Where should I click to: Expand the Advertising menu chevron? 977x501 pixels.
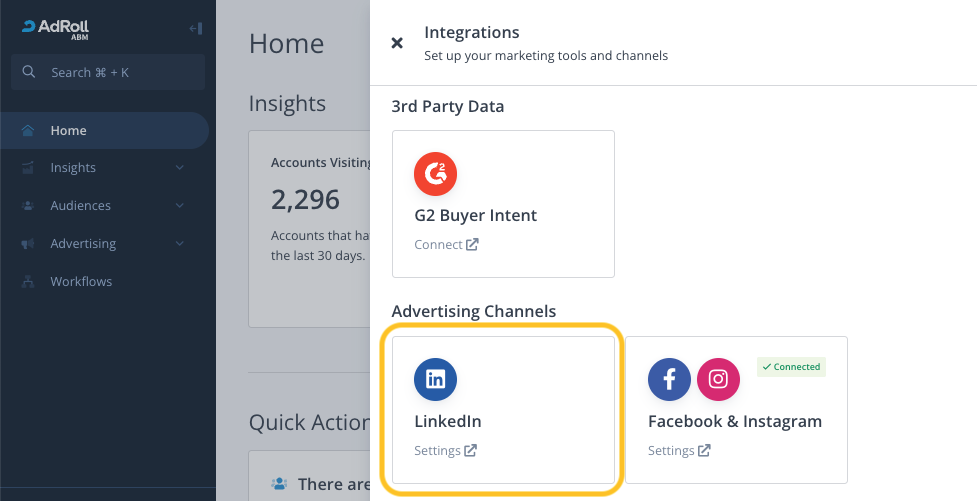[x=180, y=244]
